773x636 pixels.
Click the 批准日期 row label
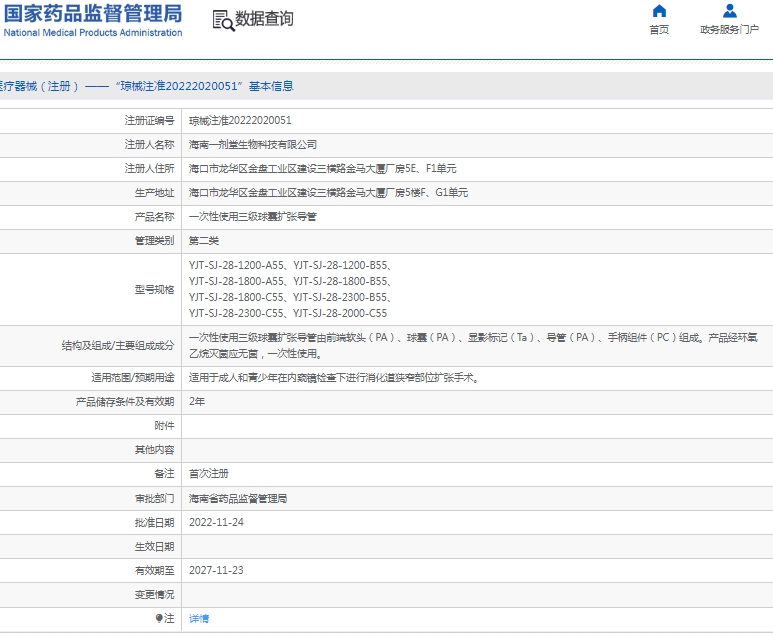[154, 523]
